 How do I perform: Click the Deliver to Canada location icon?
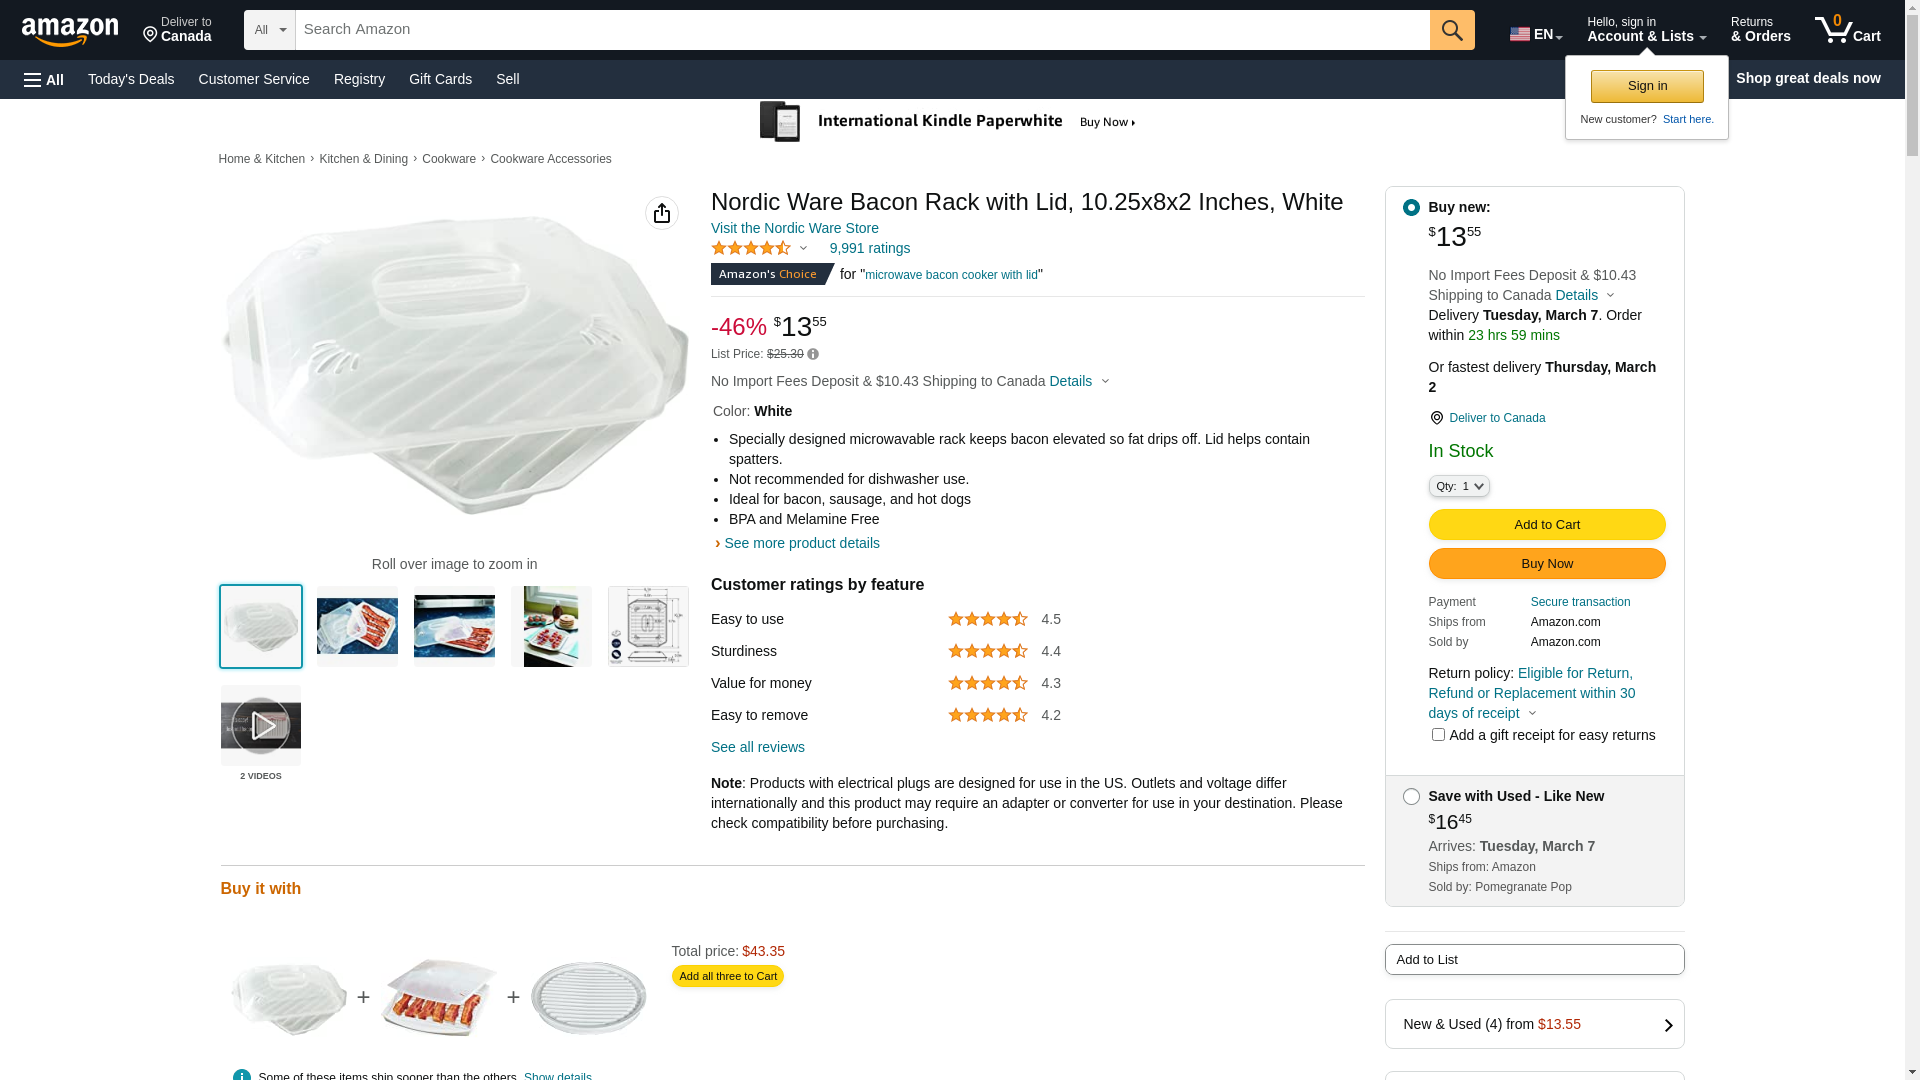1436,418
